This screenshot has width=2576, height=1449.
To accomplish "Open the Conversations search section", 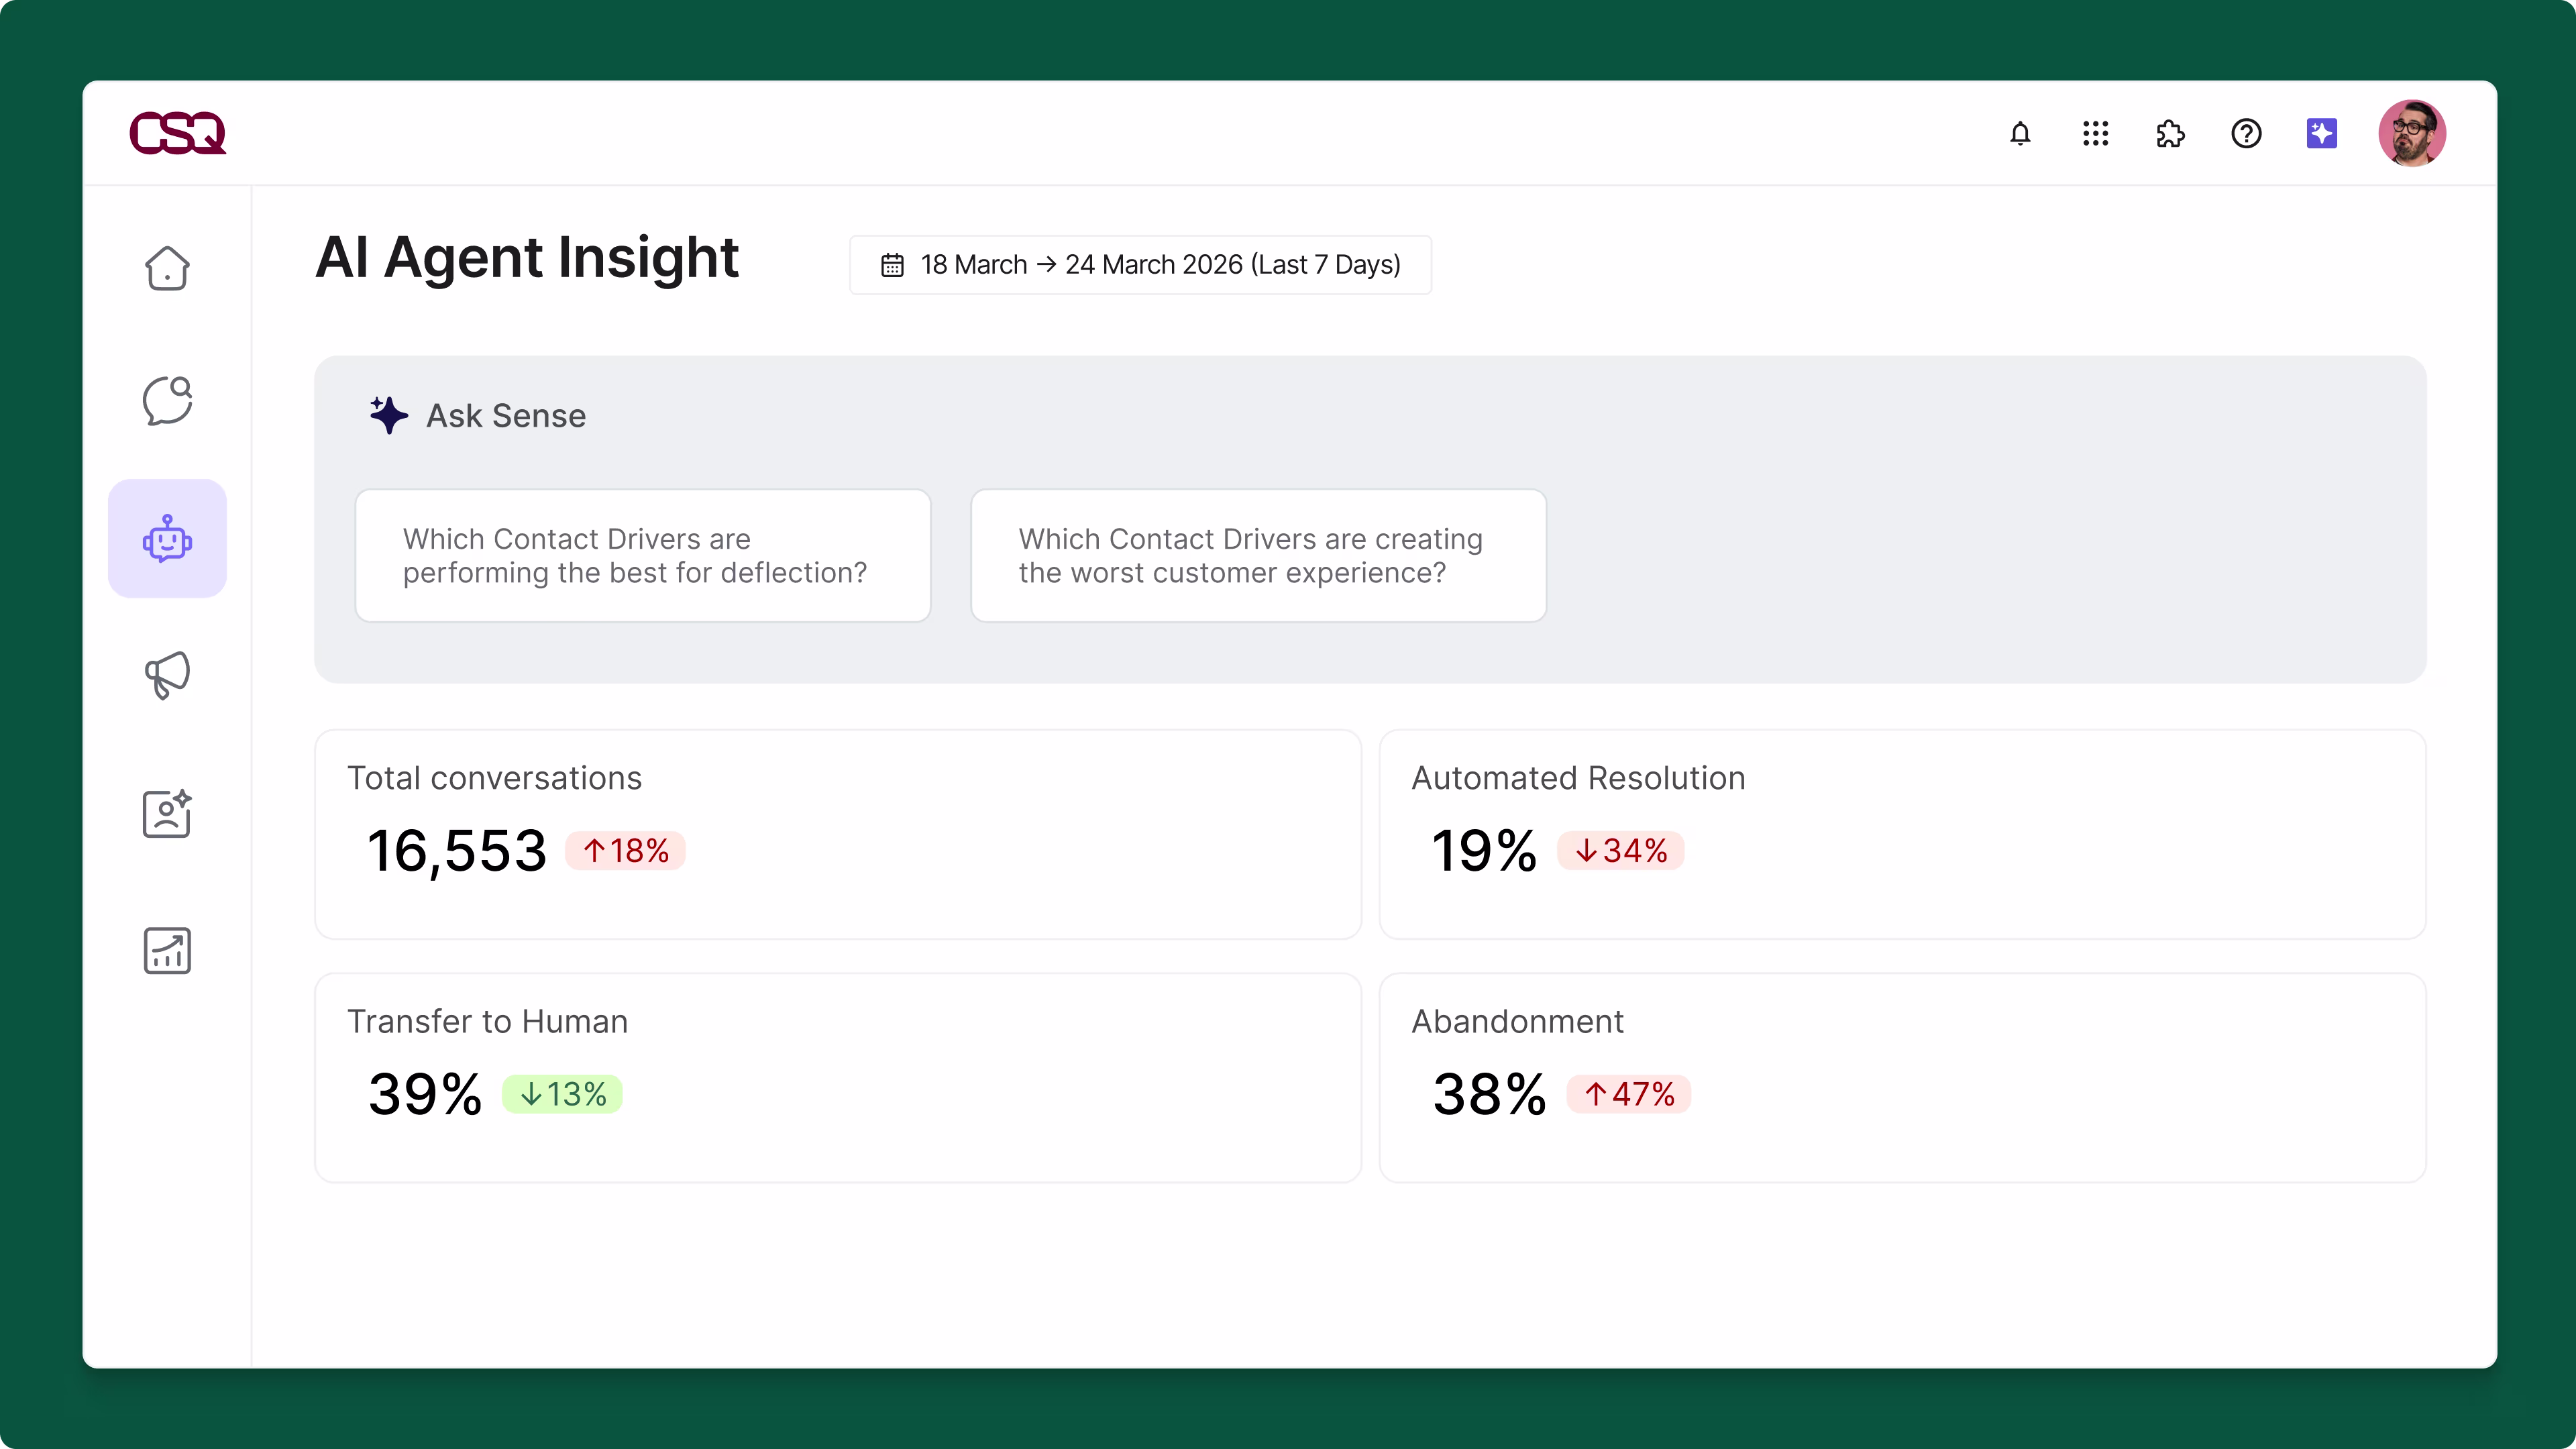I will pos(167,400).
